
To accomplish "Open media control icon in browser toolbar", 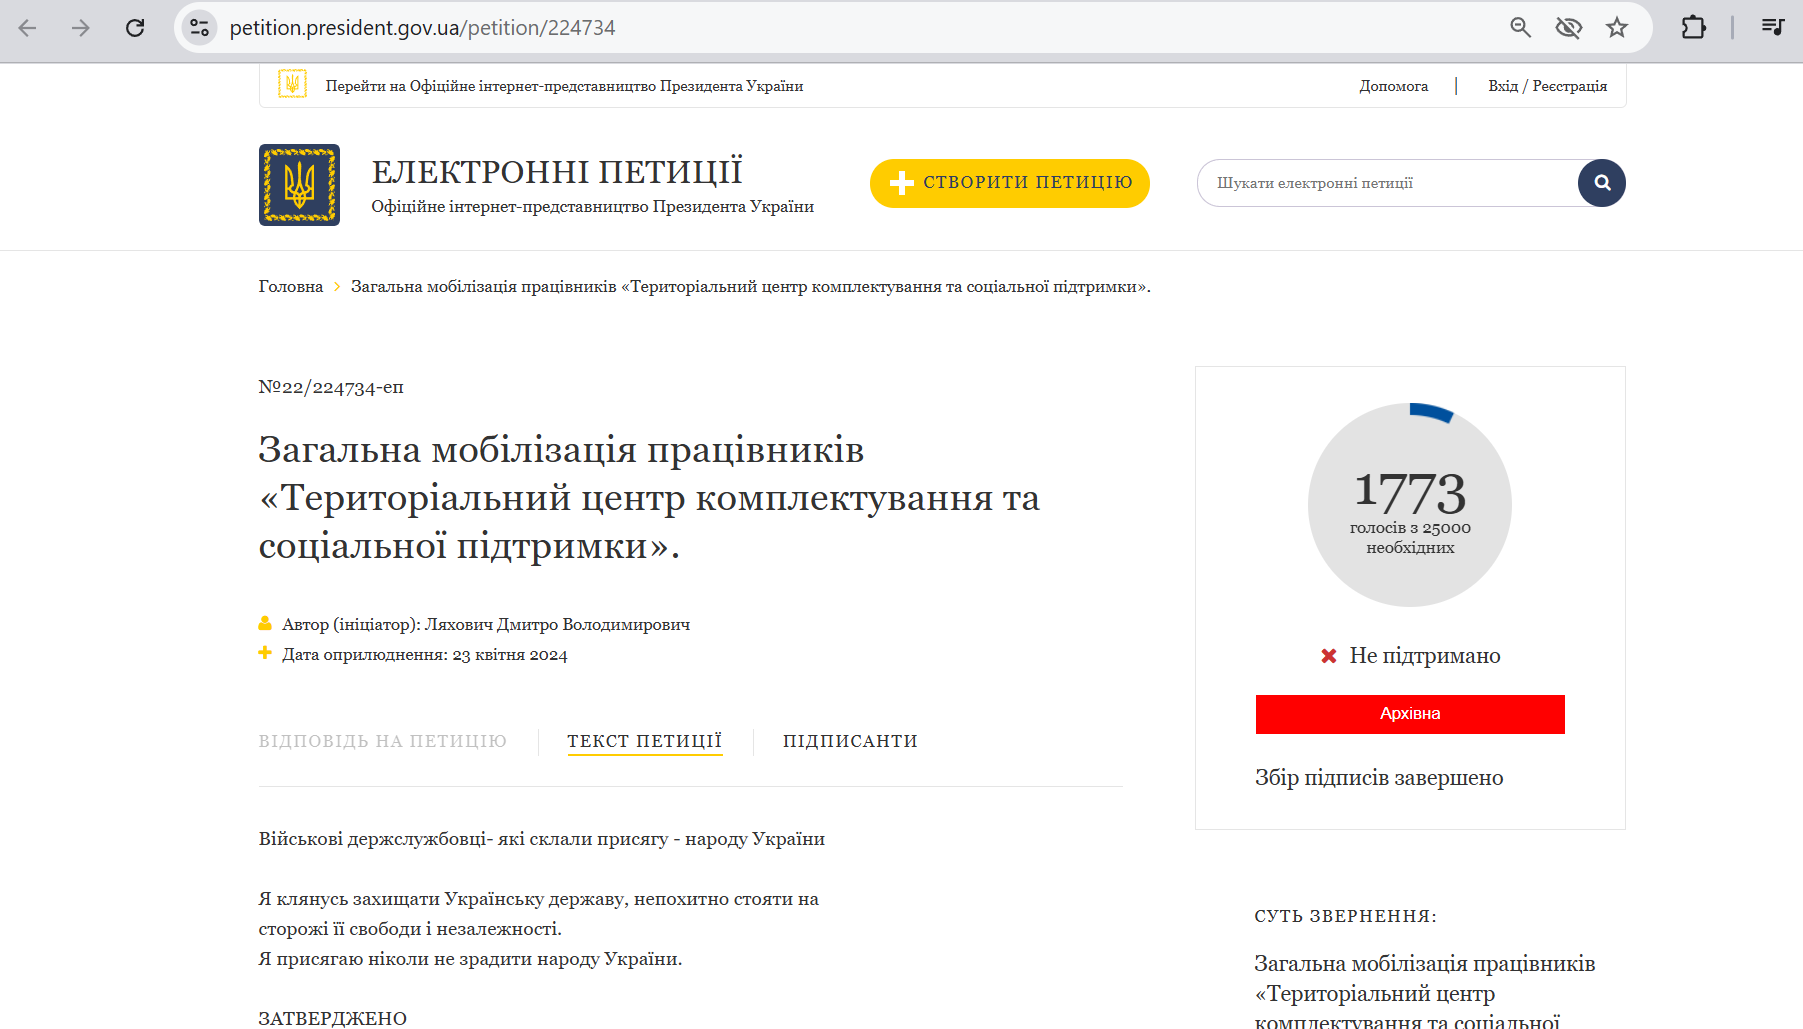I will tap(1773, 28).
